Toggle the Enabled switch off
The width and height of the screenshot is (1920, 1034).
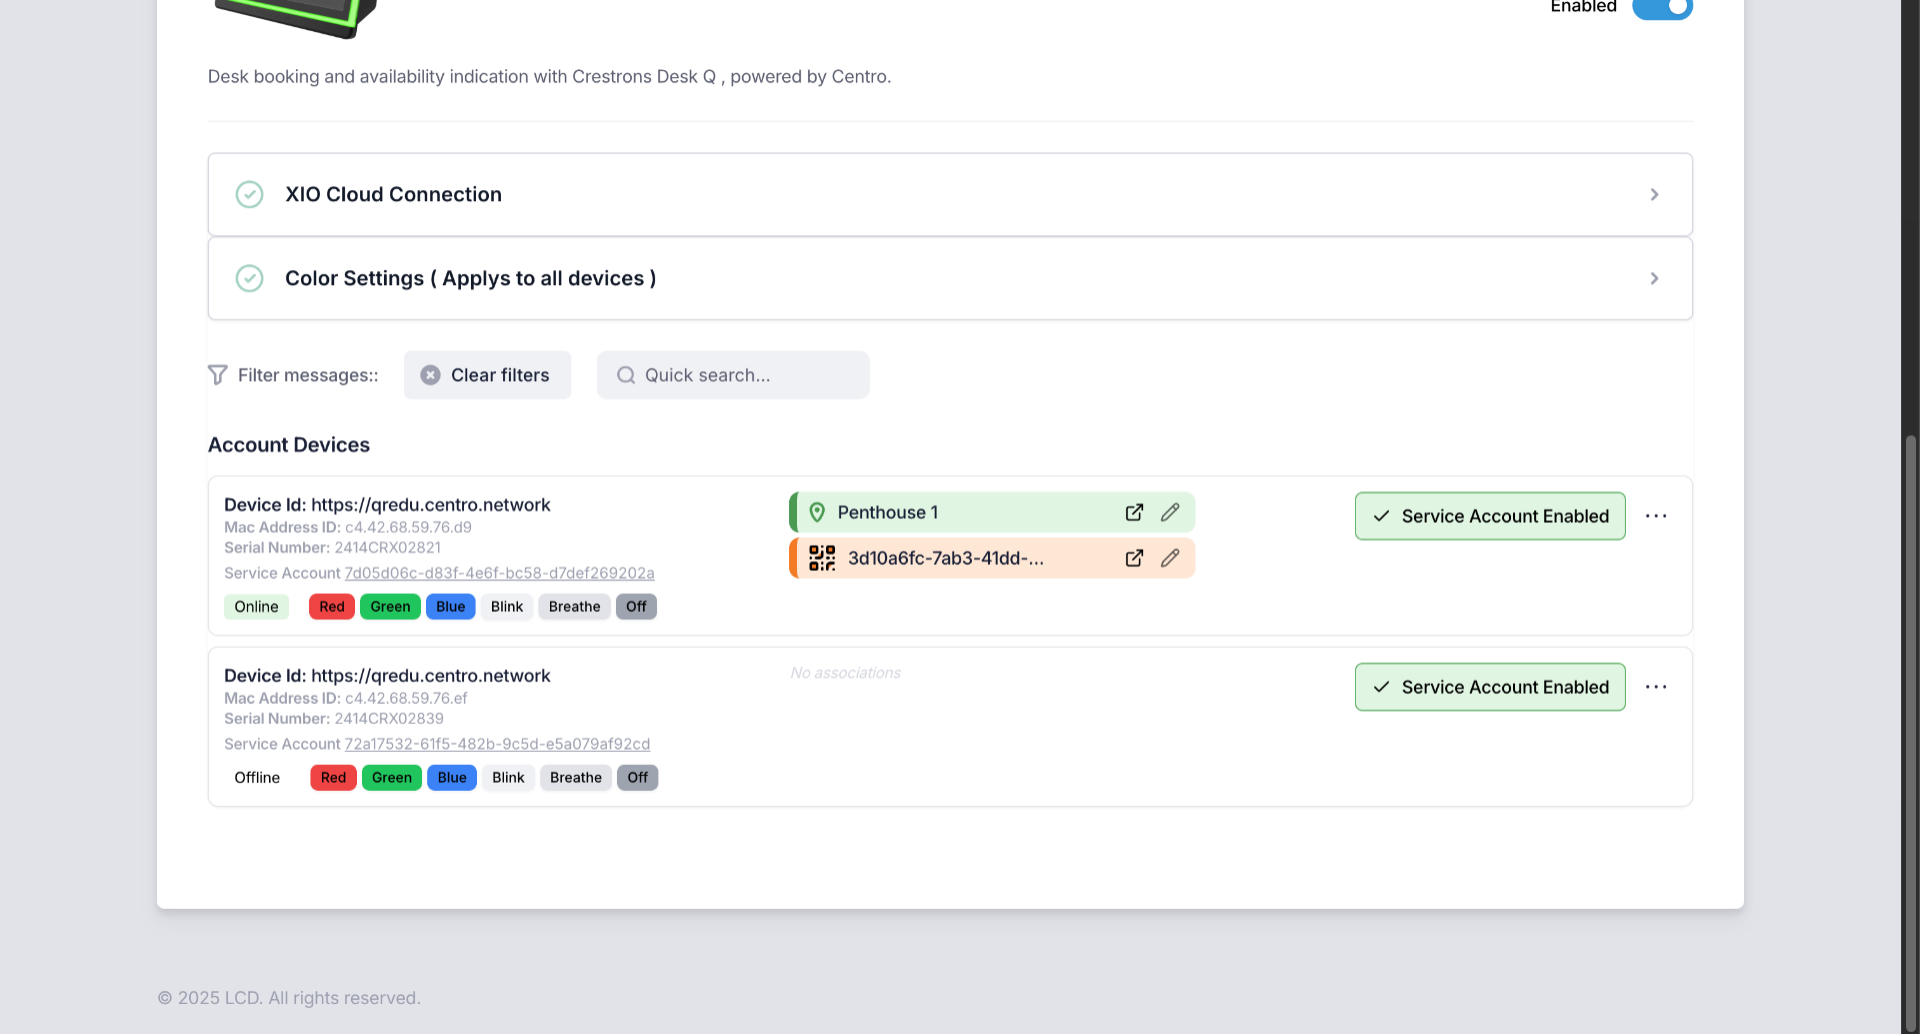[x=1662, y=8]
